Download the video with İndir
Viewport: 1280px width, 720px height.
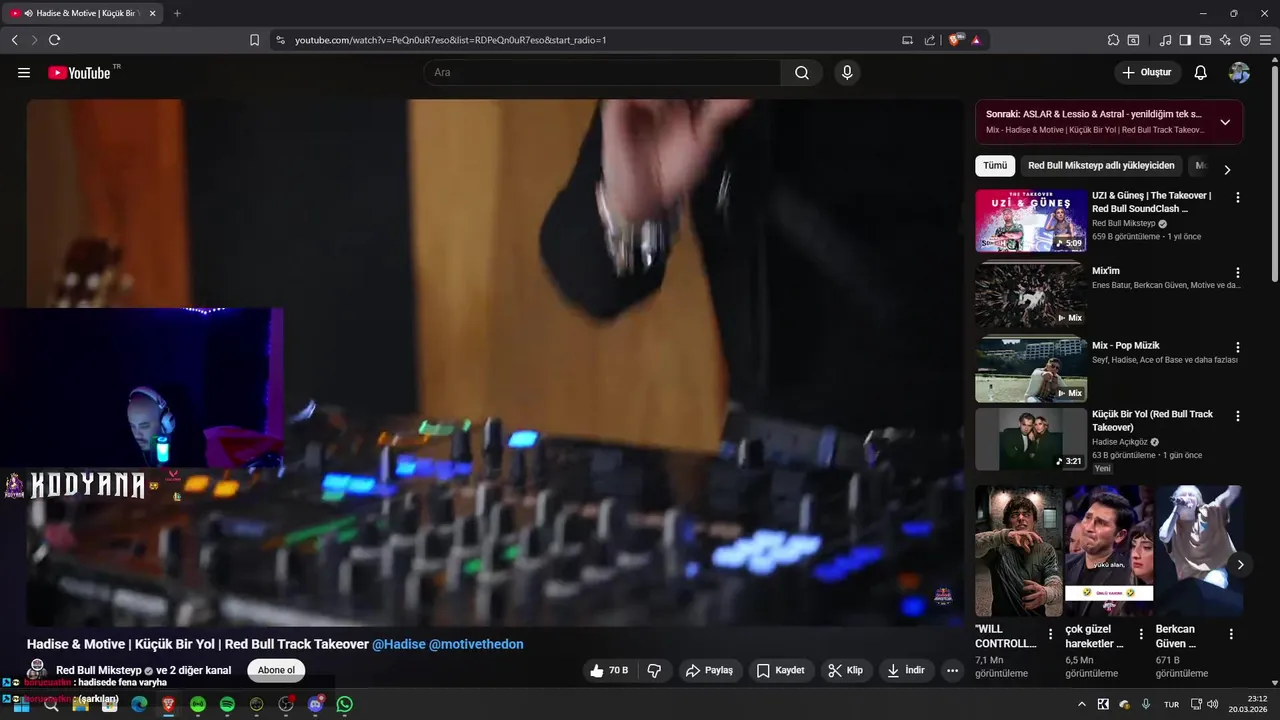906,670
